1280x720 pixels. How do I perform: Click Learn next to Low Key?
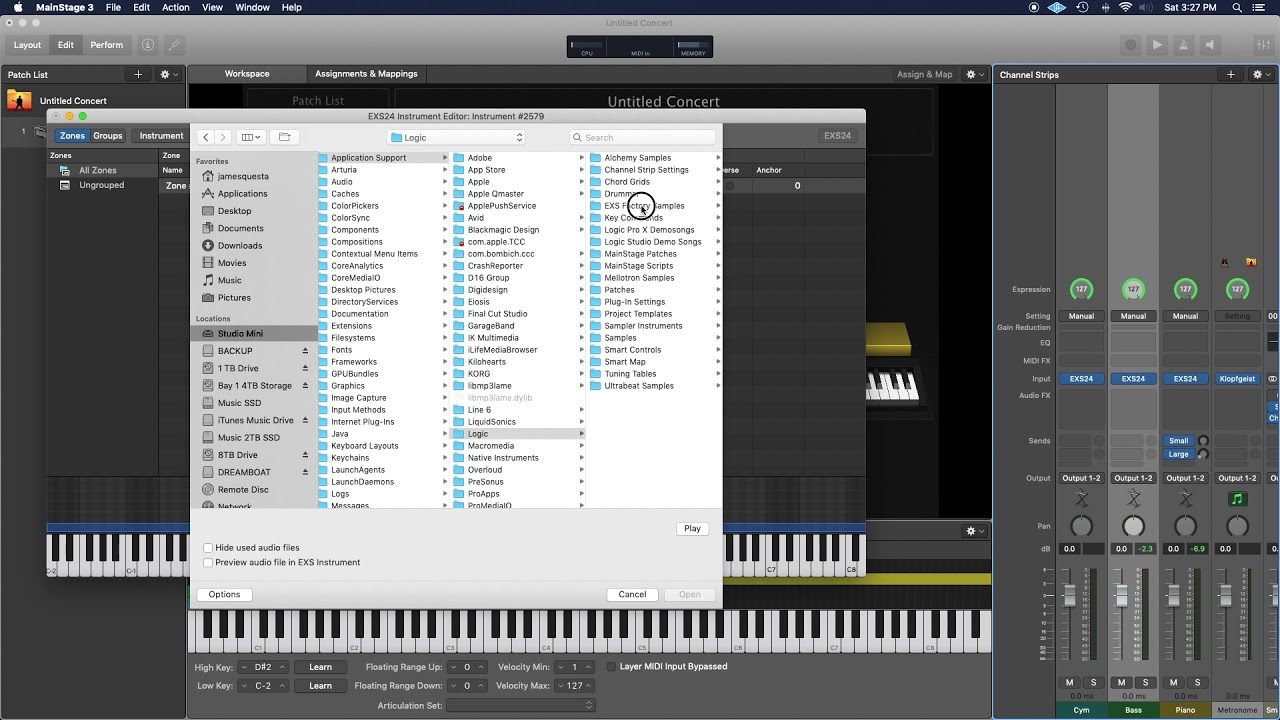(x=320, y=686)
